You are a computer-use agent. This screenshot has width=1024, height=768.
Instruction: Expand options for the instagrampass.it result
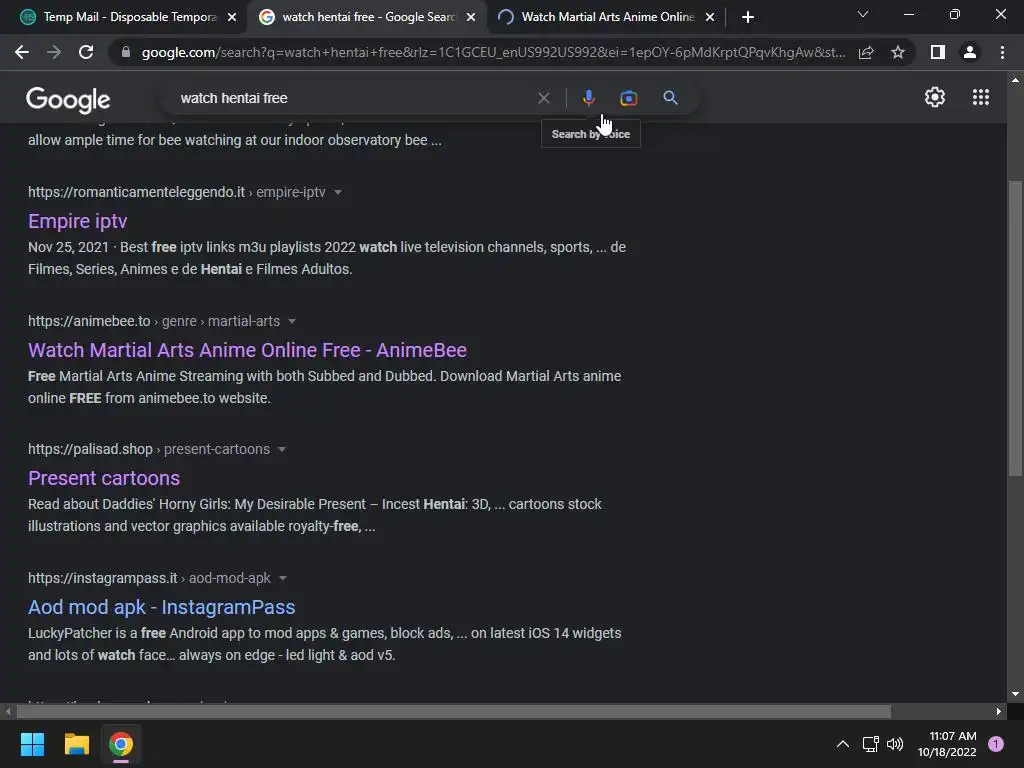click(x=283, y=579)
